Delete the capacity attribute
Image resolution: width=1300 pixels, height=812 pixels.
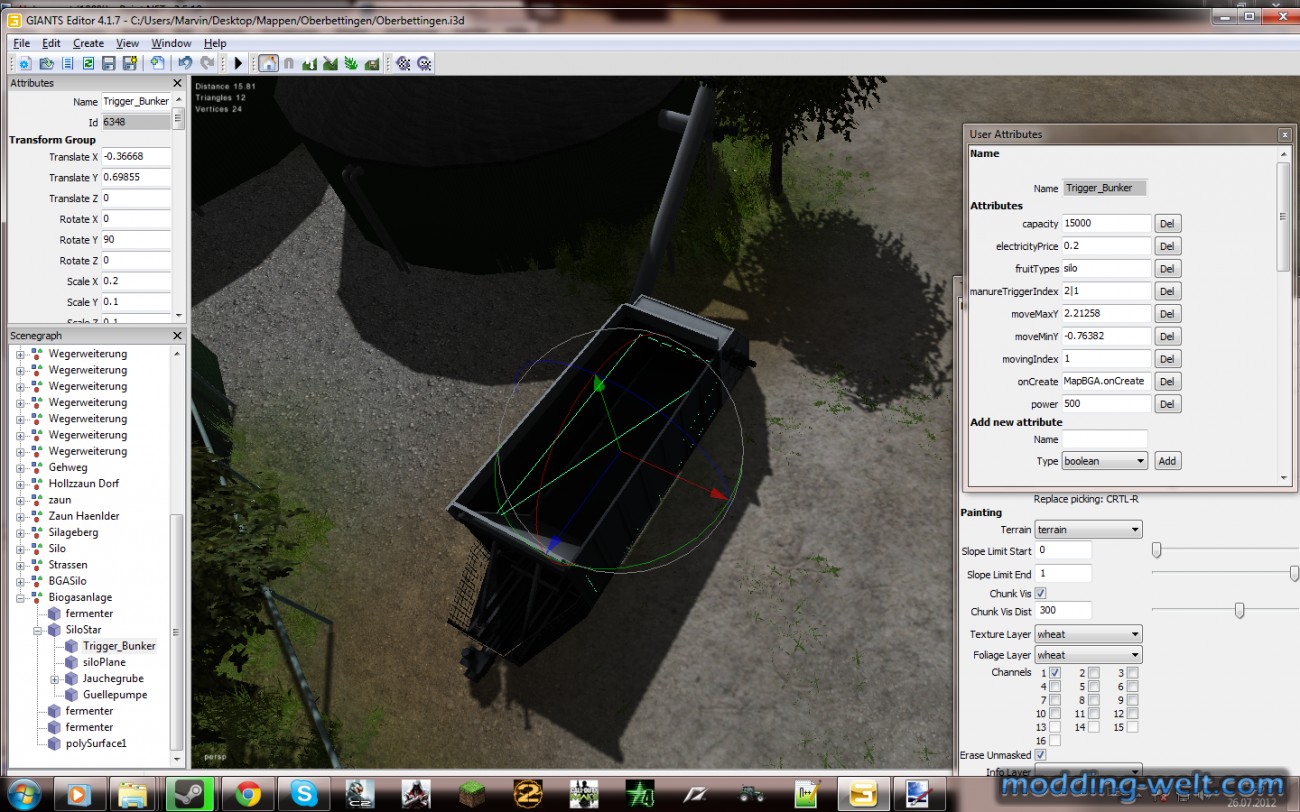[1167, 224]
